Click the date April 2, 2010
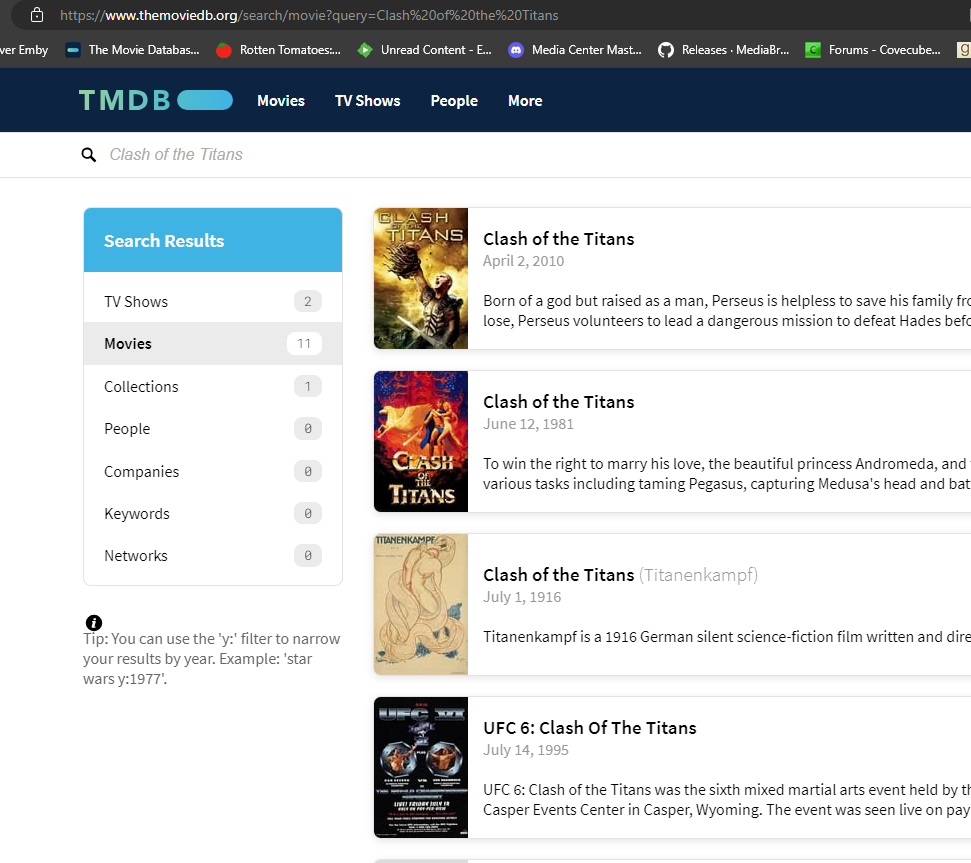The image size is (971, 863). [x=523, y=261]
